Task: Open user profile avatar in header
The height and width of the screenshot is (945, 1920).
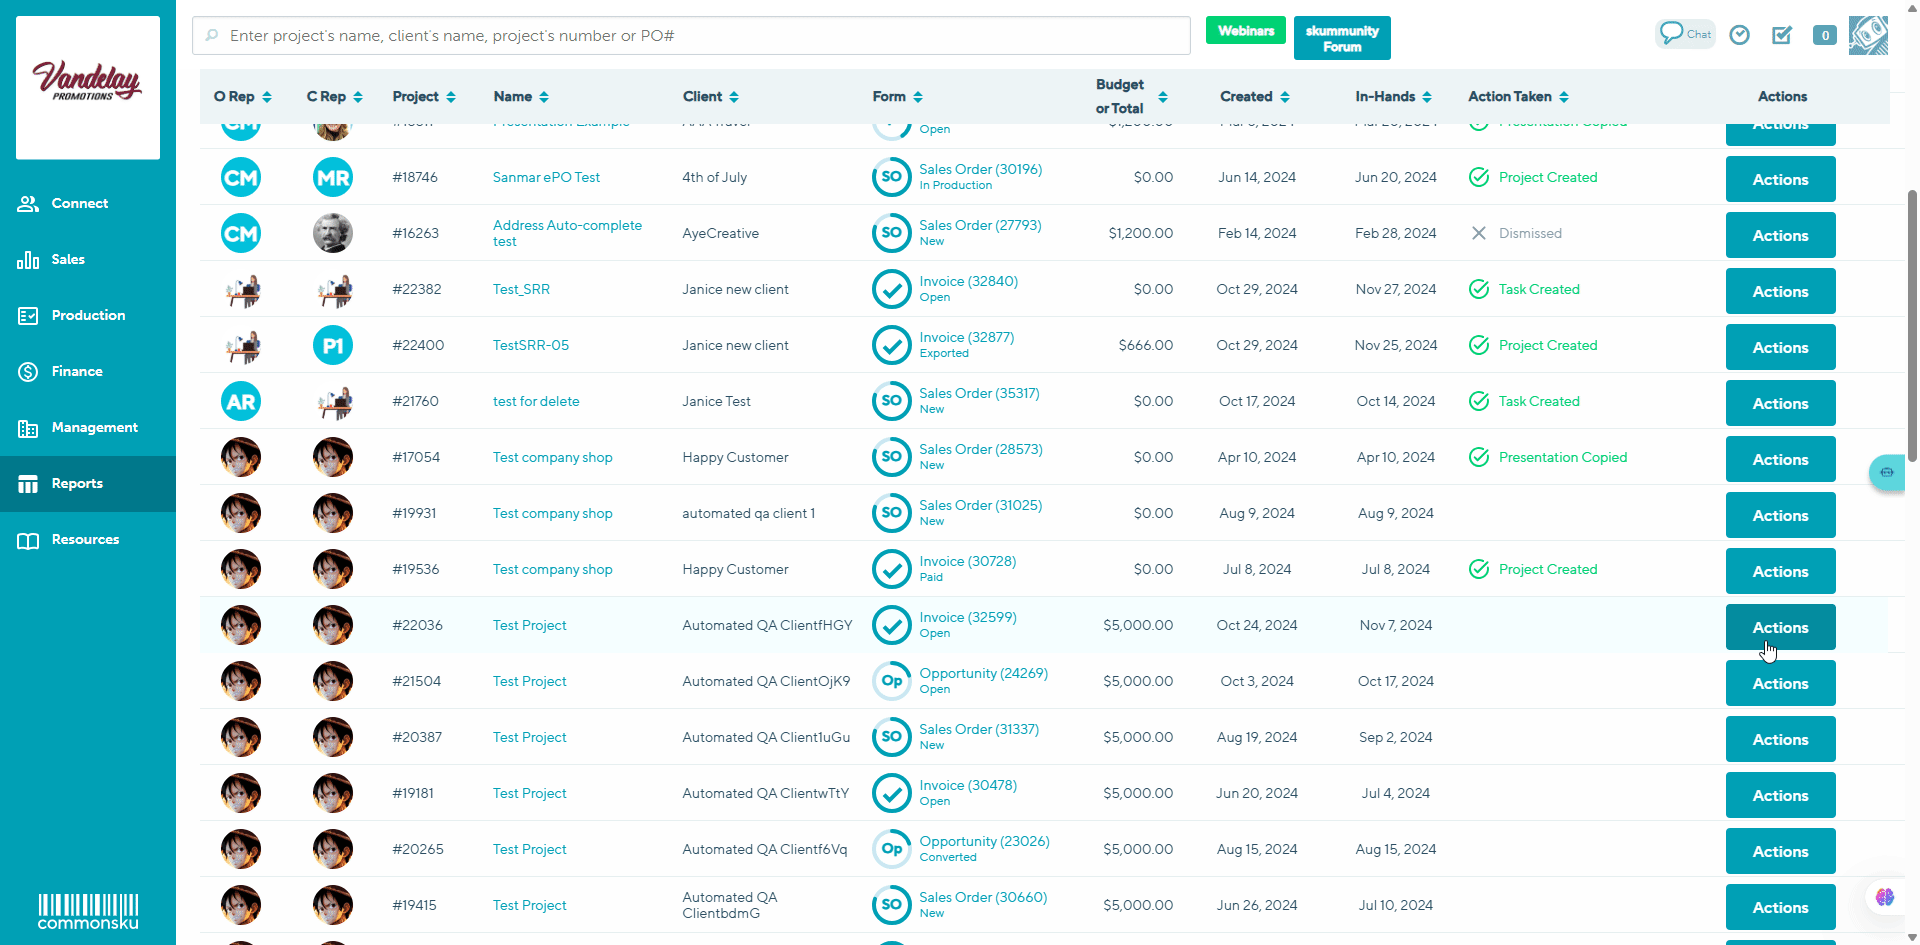Action: tap(1867, 35)
